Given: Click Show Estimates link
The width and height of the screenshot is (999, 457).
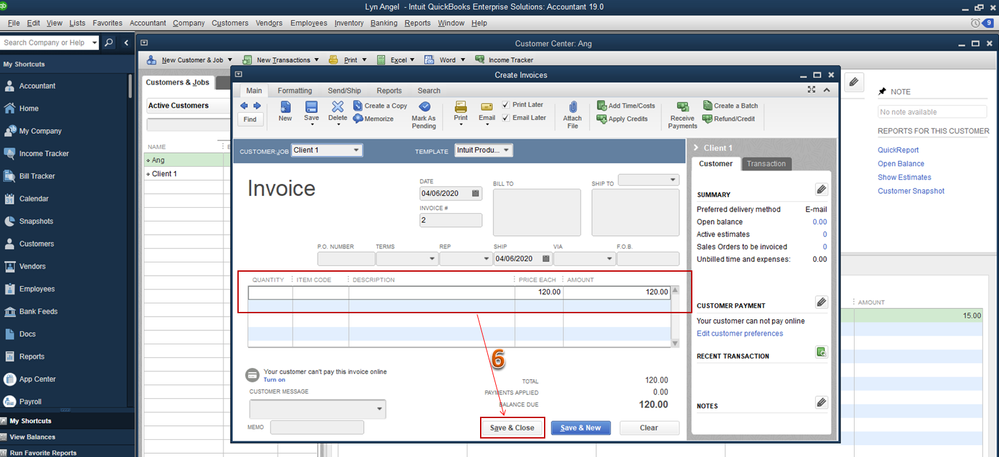Looking at the screenshot, I should (x=905, y=177).
